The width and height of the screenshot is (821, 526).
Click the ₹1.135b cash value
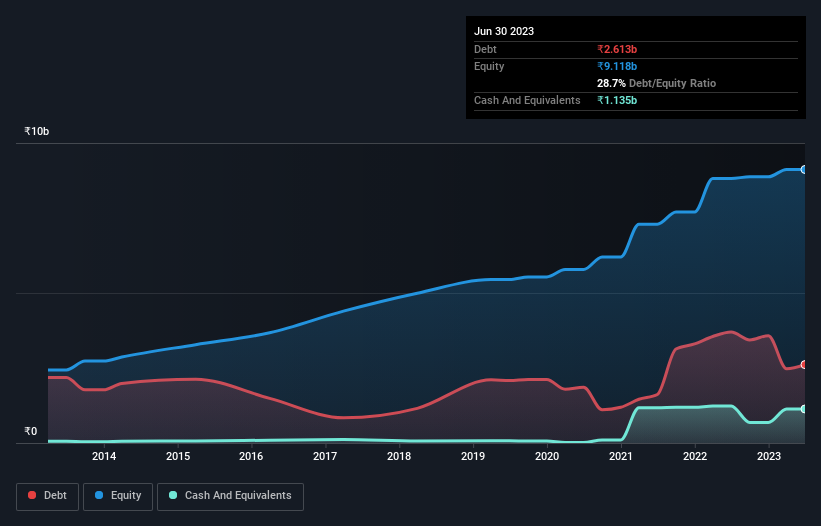pyautogui.click(x=617, y=100)
